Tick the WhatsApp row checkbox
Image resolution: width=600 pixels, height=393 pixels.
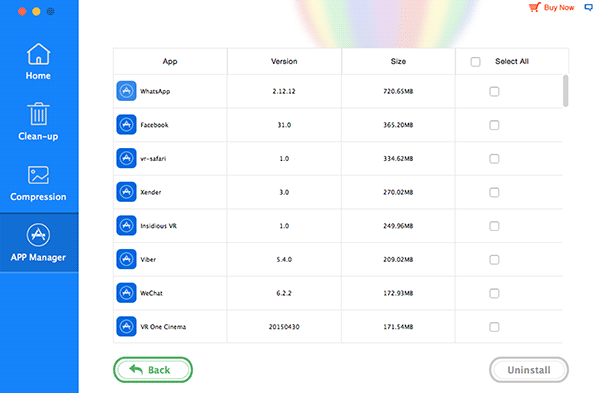(494, 91)
